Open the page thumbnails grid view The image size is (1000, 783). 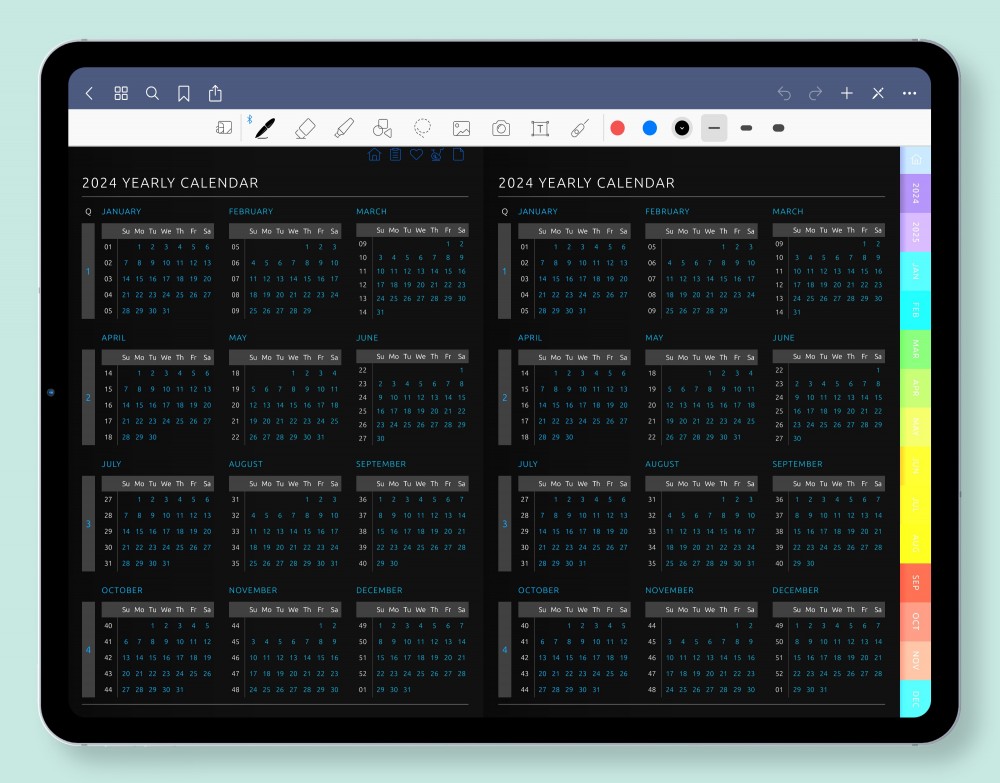(121, 94)
